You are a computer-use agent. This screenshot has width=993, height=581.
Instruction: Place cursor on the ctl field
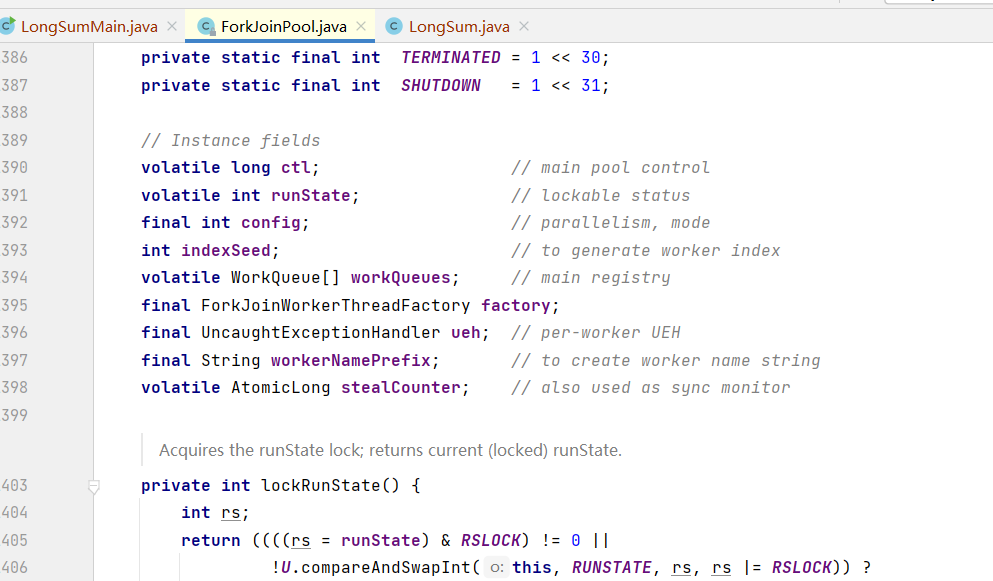296,168
